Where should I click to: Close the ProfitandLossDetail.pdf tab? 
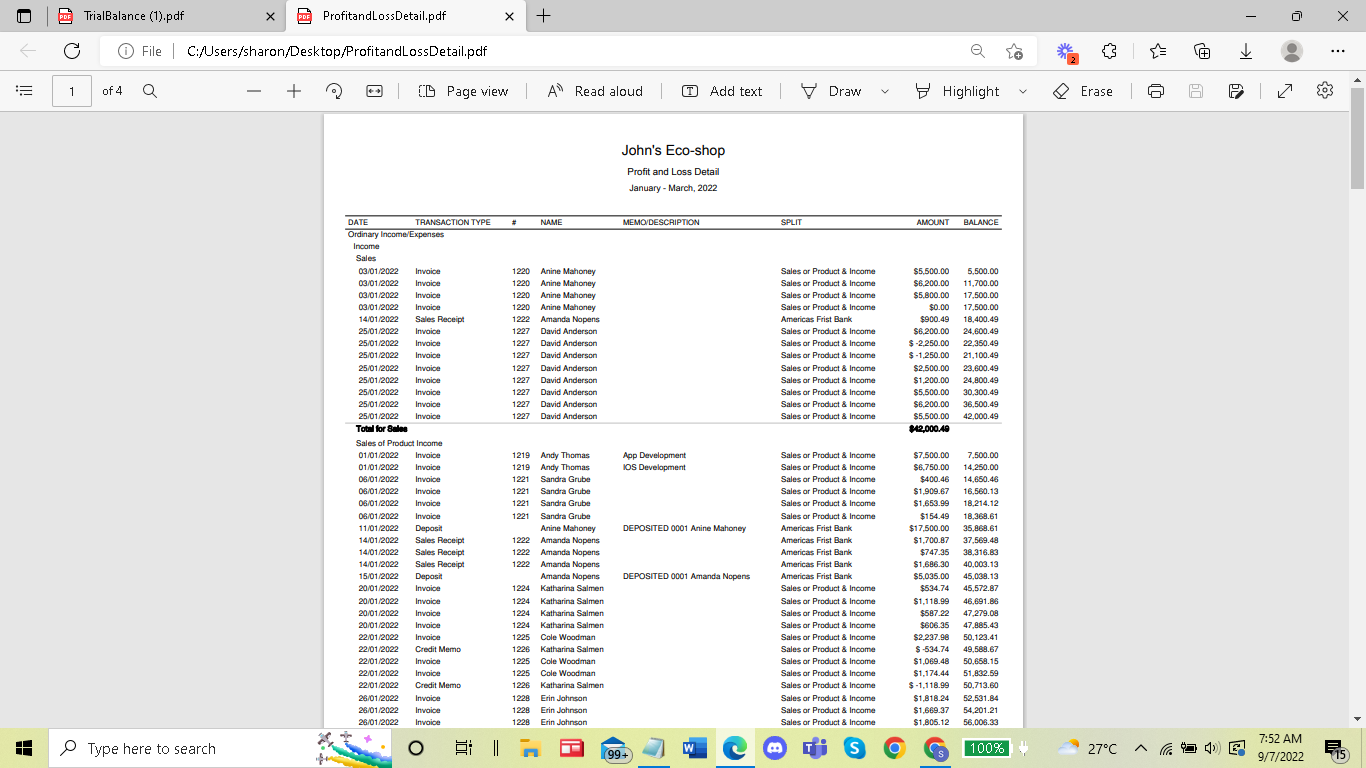pos(510,16)
